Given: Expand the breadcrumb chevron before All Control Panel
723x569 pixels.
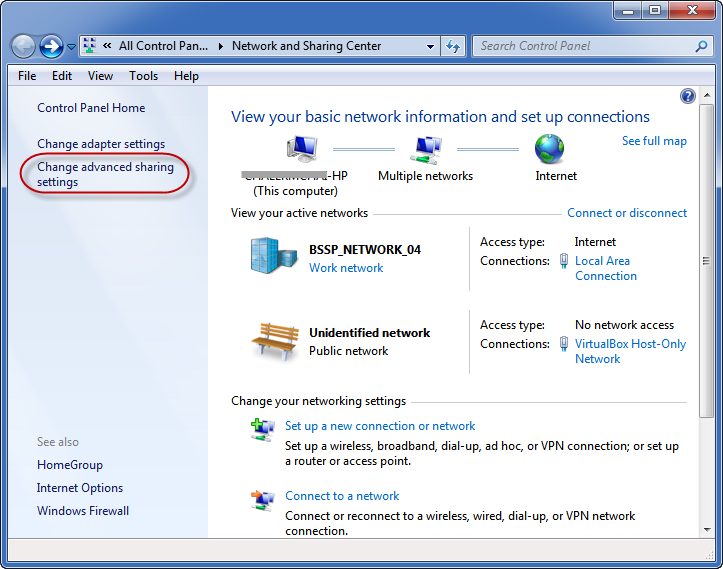Looking at the screenshot, I should tap(106, 46).
